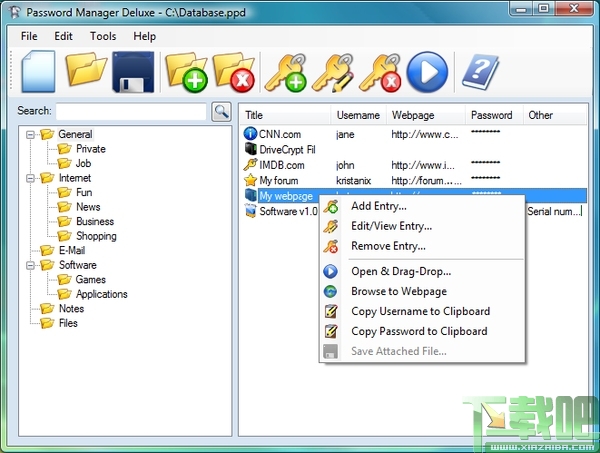
Task: Select the Files folder
Action: pyautogui.click(x=68, y=323)
